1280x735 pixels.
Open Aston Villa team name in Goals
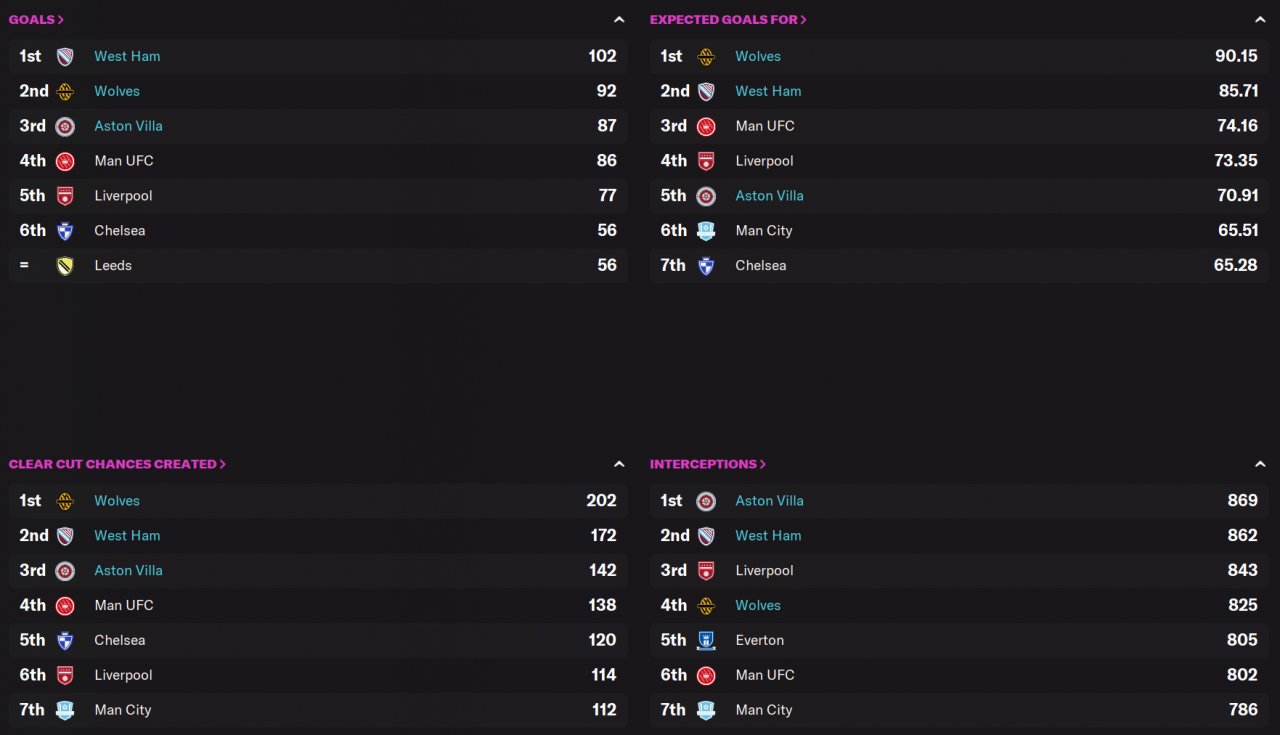tap(128, 126)
